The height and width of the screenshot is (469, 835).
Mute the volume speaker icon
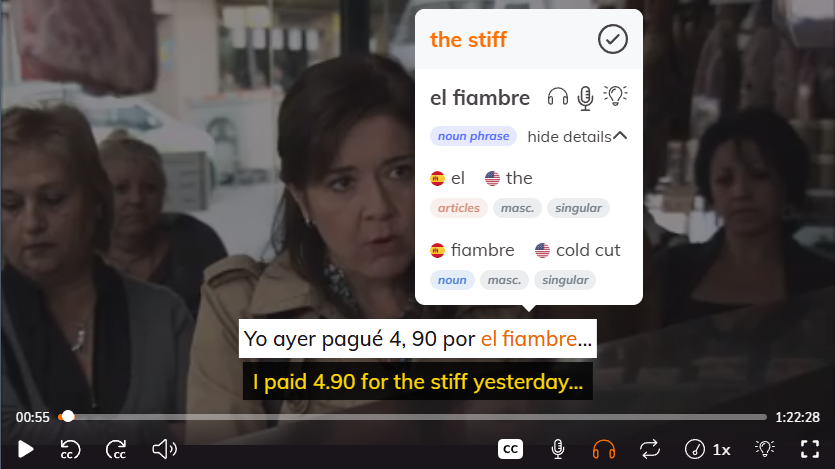click(x=164, y=449)
